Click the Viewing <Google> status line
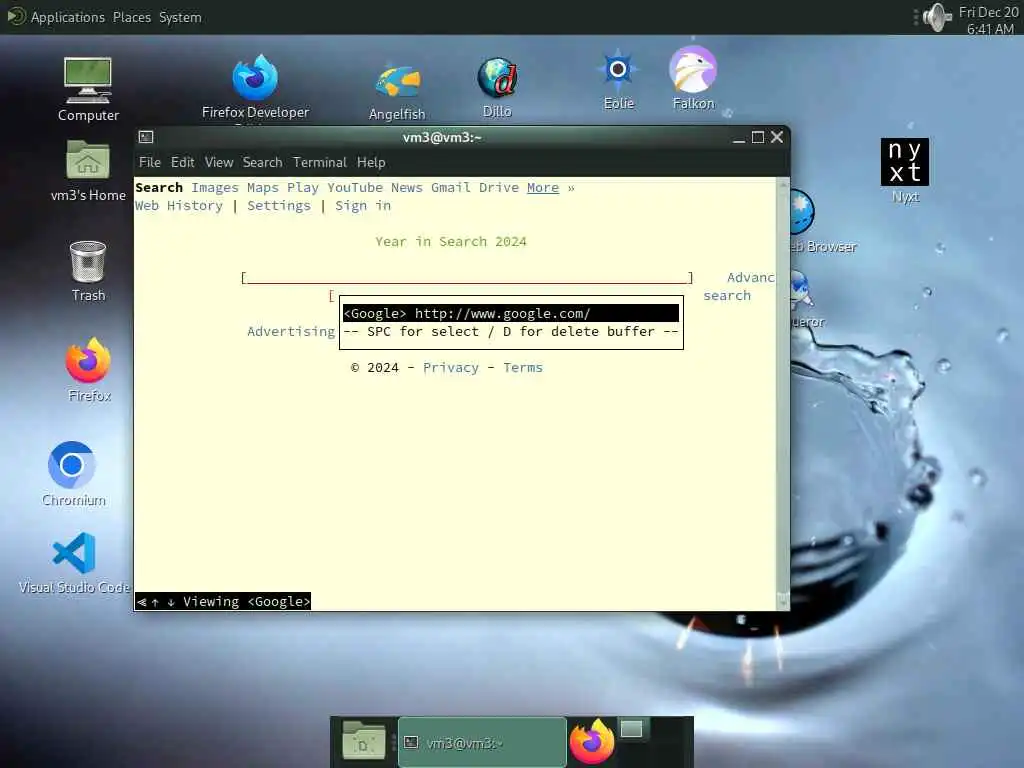The height and width of the screenshot is (768, 1024). coord(223,601)
